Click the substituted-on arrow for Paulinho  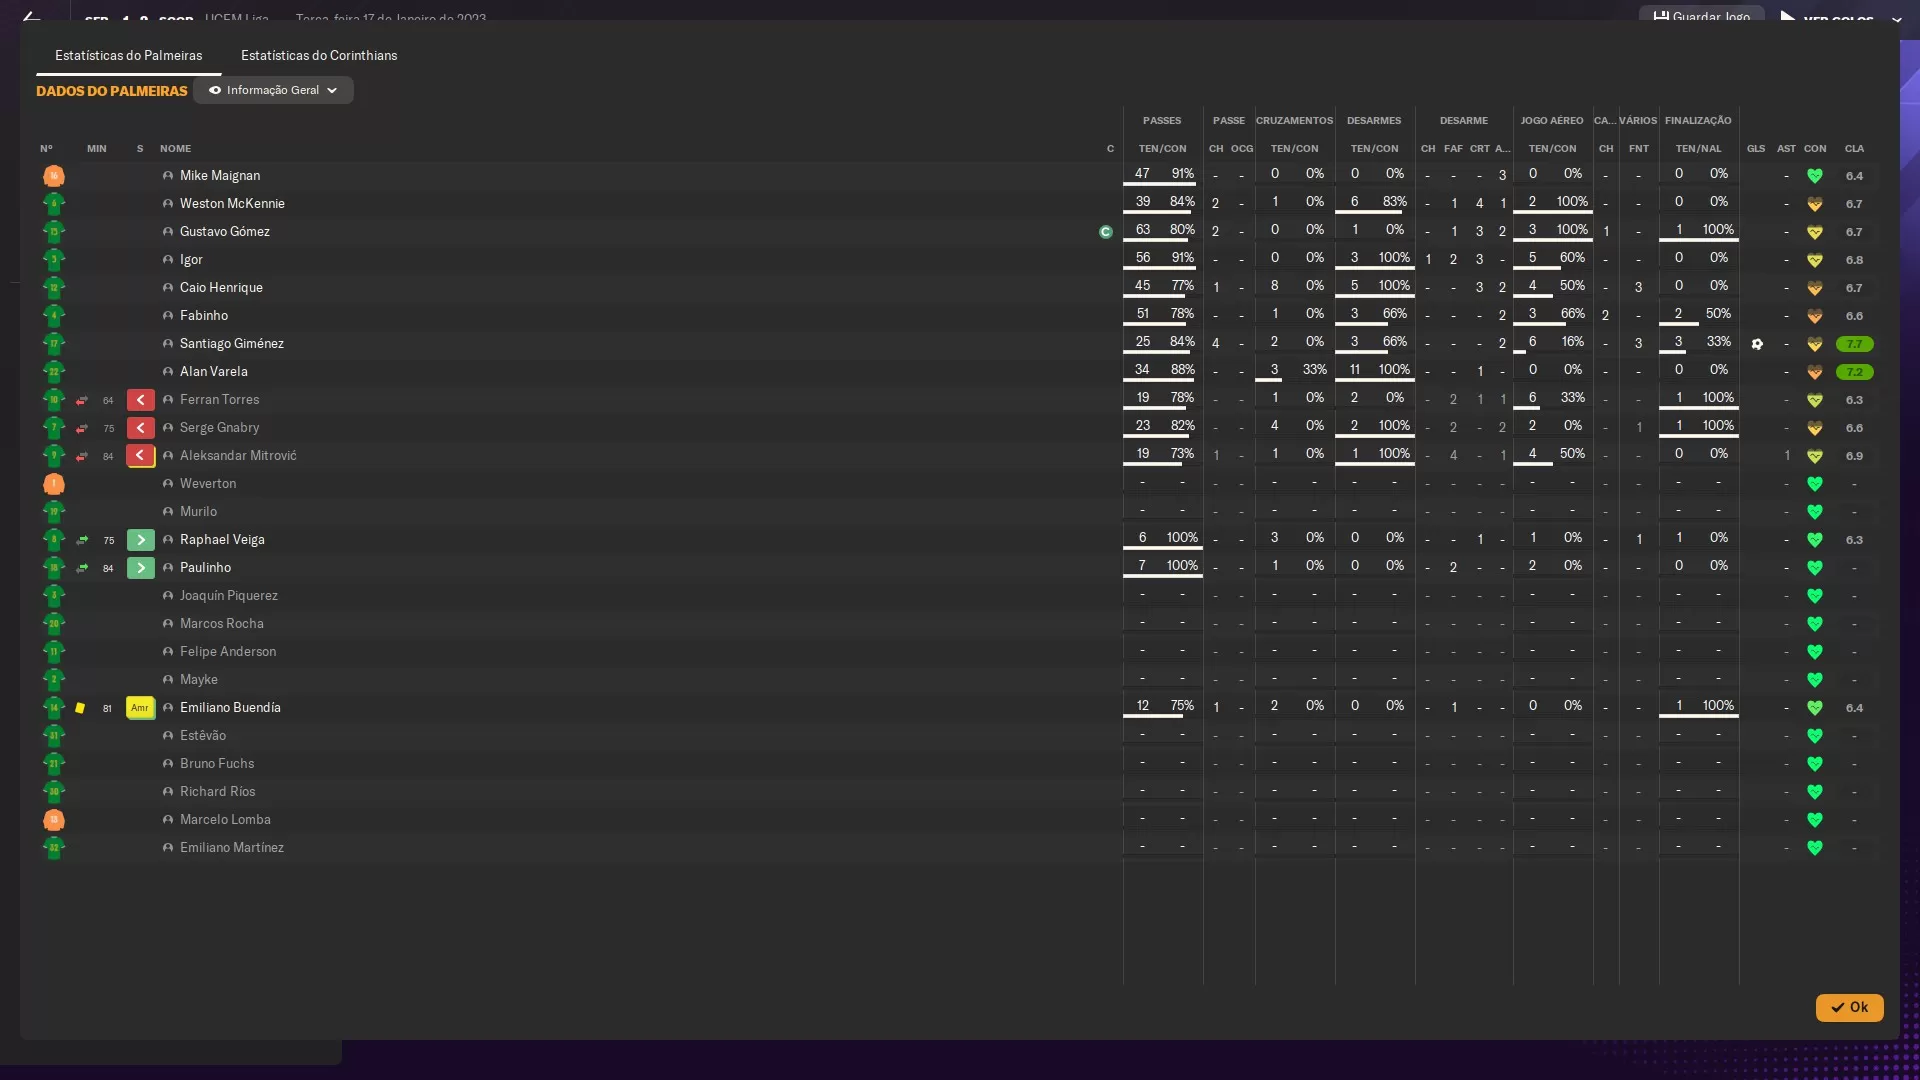(x=141, y=568)
